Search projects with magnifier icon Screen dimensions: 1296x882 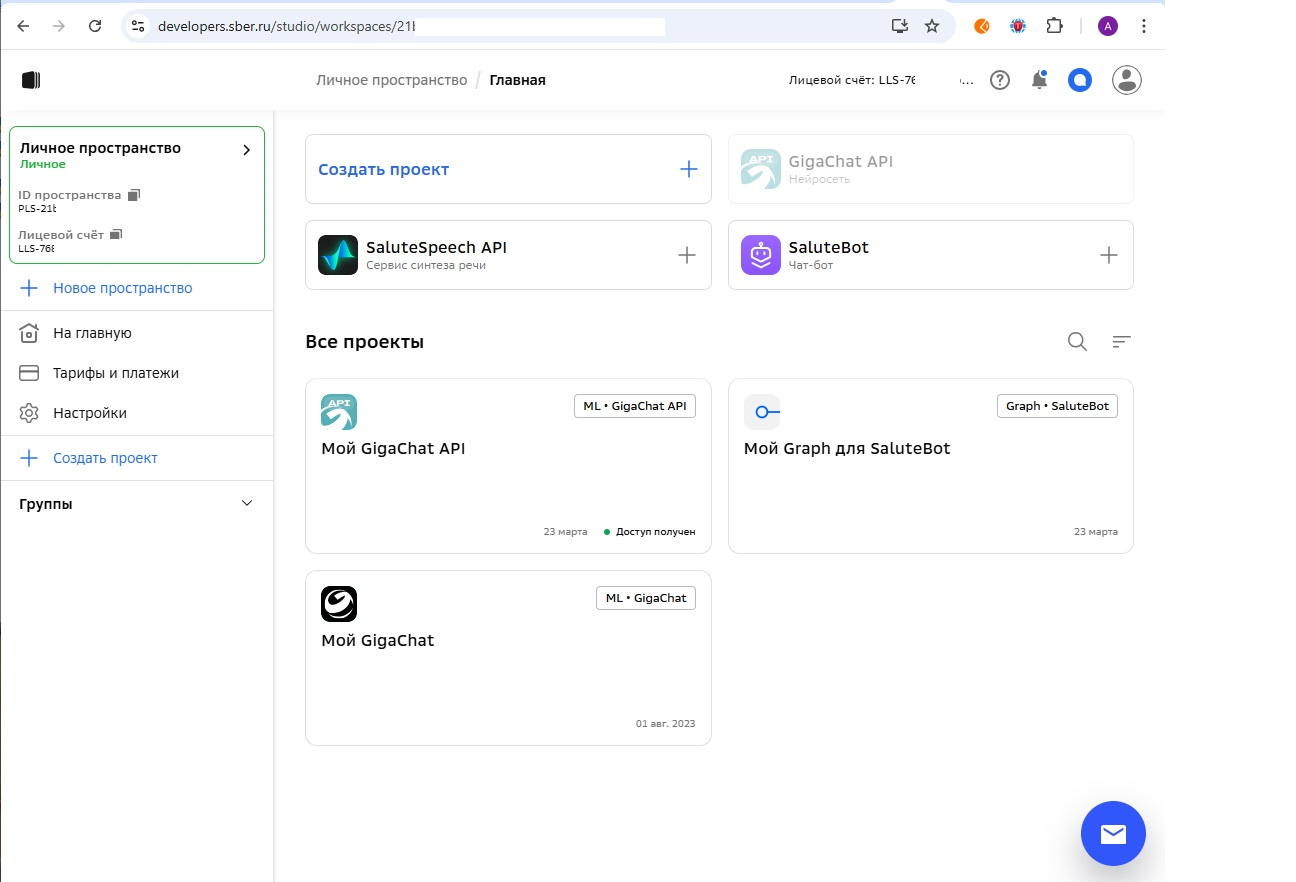(1077, 342)
